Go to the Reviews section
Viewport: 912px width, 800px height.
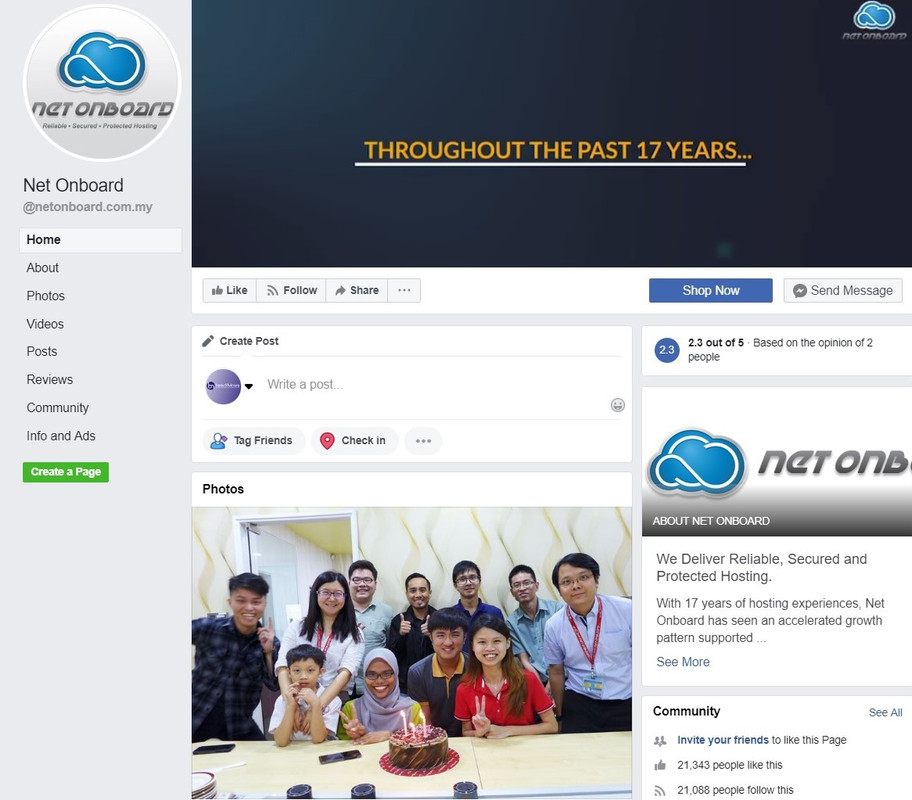[x=49, y=379]
